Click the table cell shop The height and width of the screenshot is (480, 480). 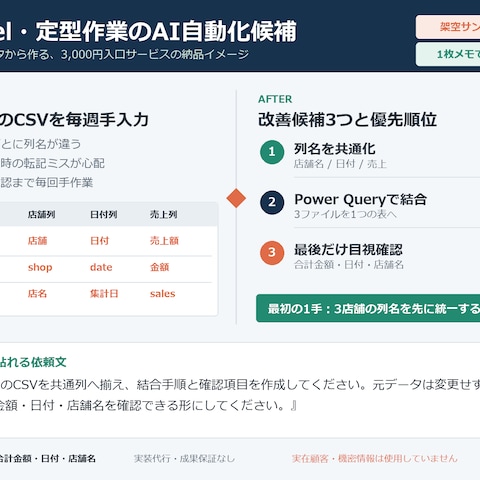pos(40,267)
